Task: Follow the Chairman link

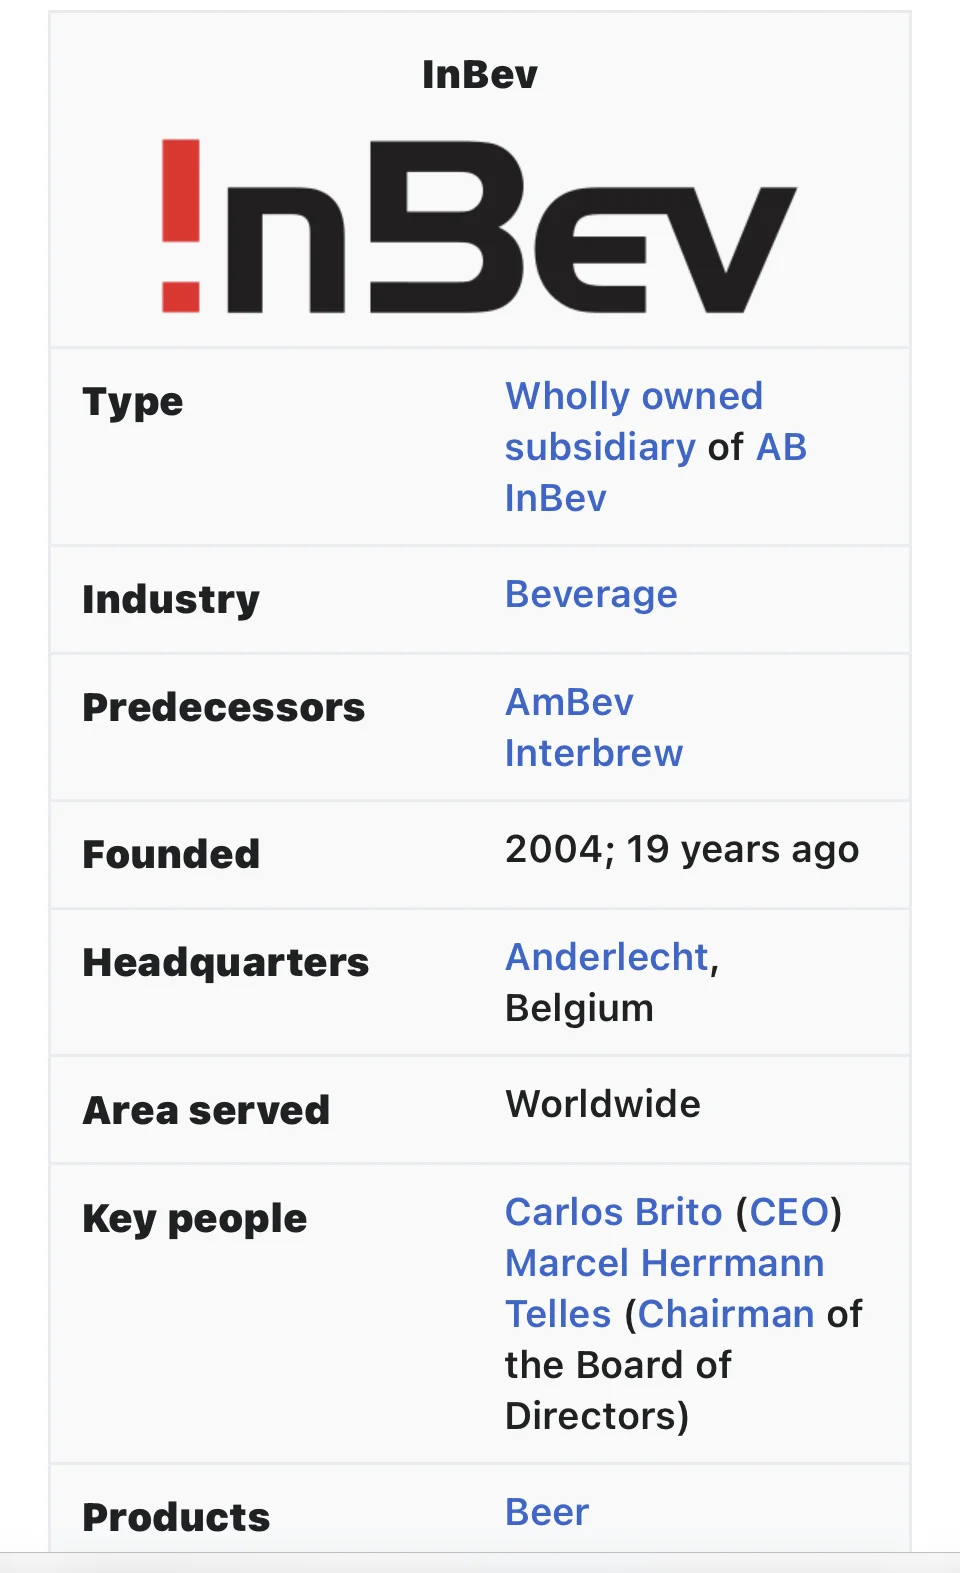Action: (x=726, y=1314)
